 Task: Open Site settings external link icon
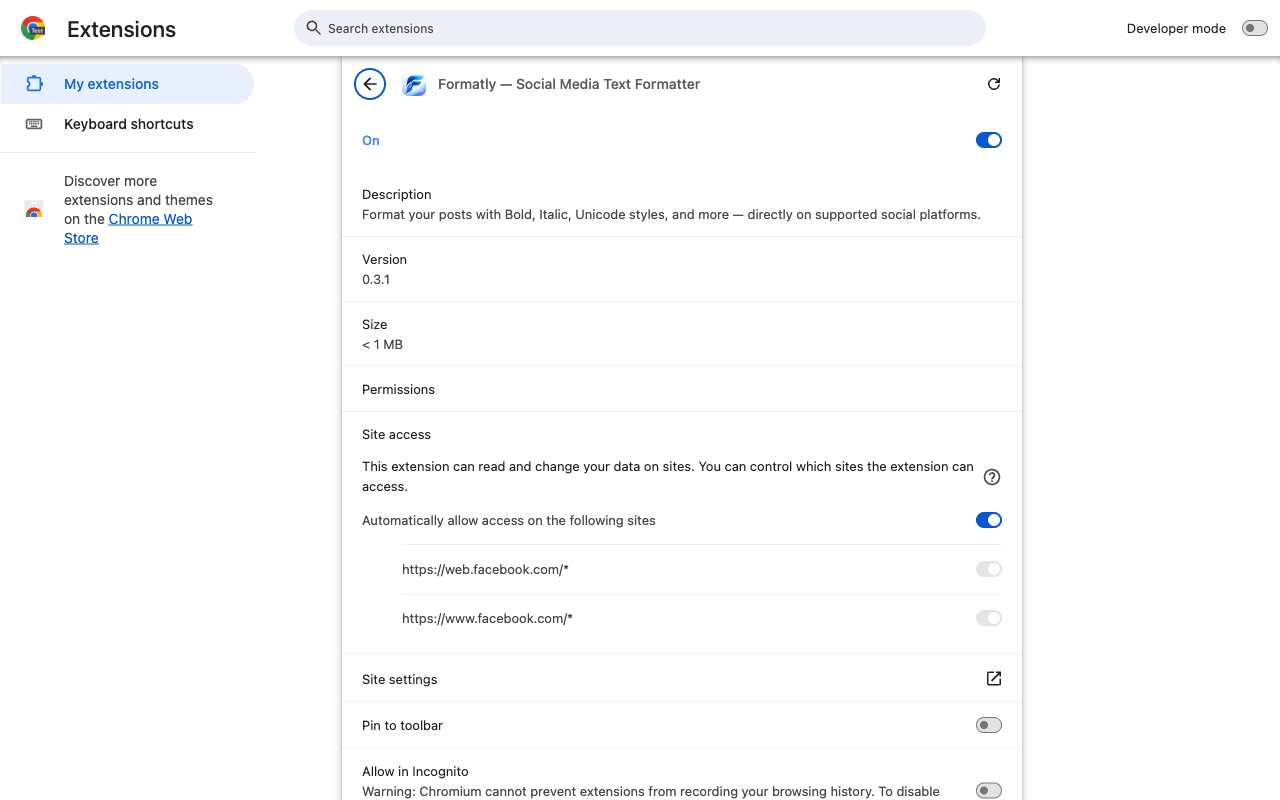994,679
